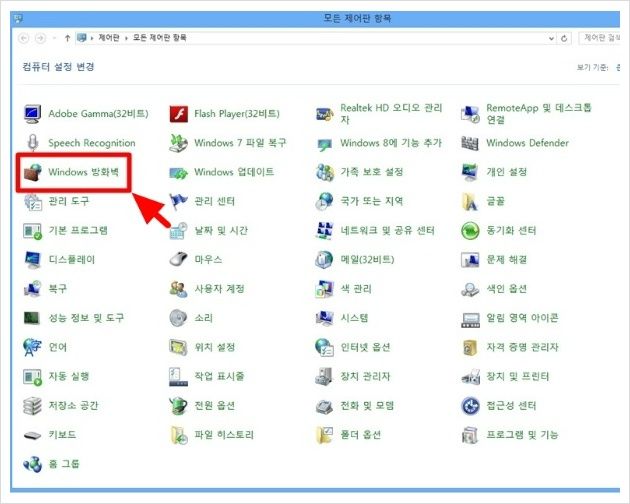Click the 홈 그룹 icon

pos(32,464)
